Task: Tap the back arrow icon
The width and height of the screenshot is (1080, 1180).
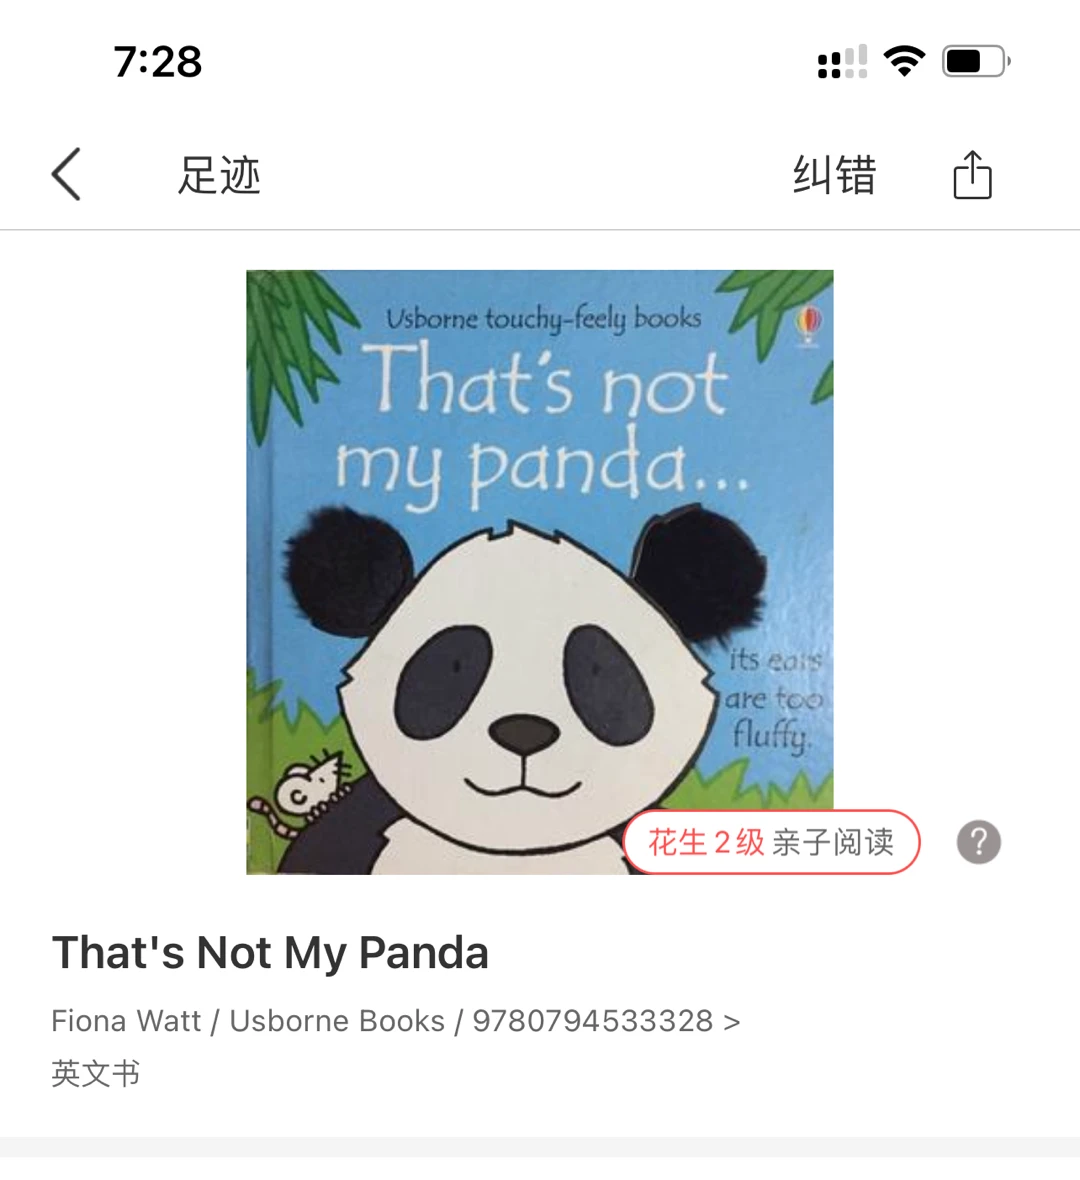Action: pos(66,174)
